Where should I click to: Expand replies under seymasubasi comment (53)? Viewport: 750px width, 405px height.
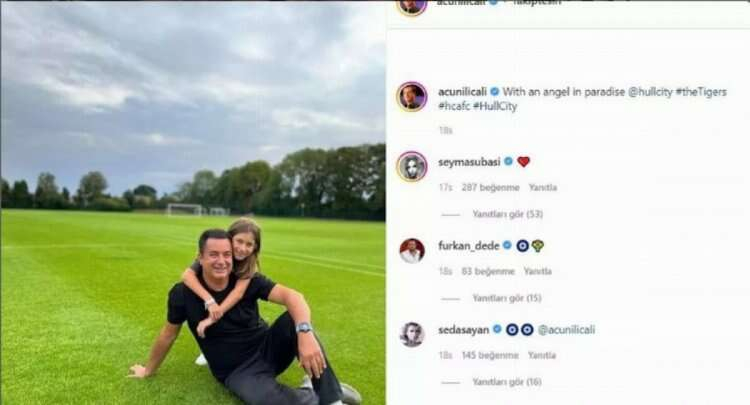pyautogui.click(x=507, y=214)
